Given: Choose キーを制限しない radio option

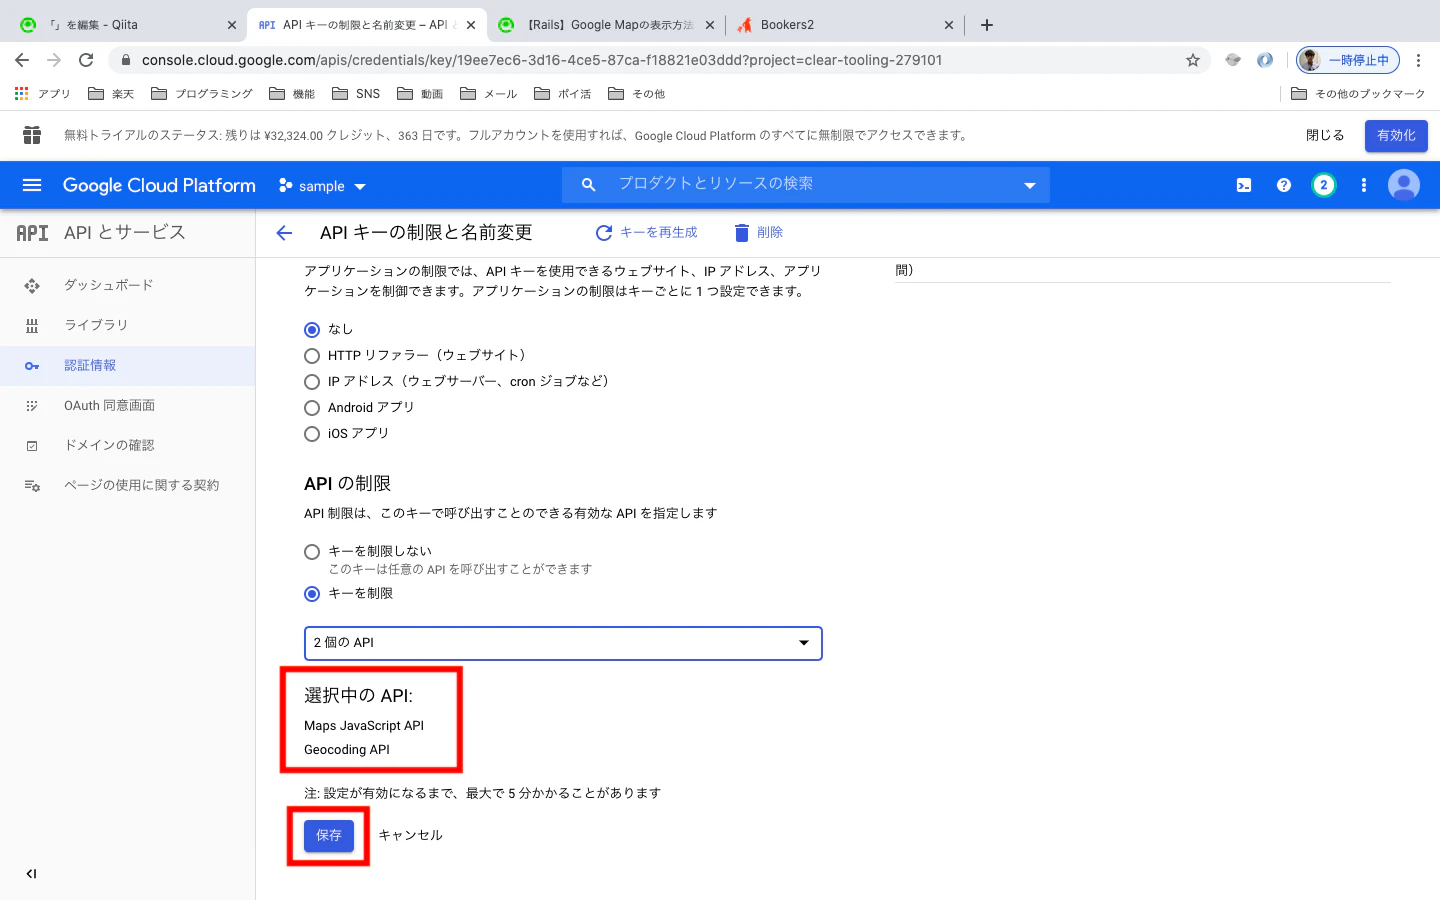Looking at the screenshot, I should tap(312, 552).
